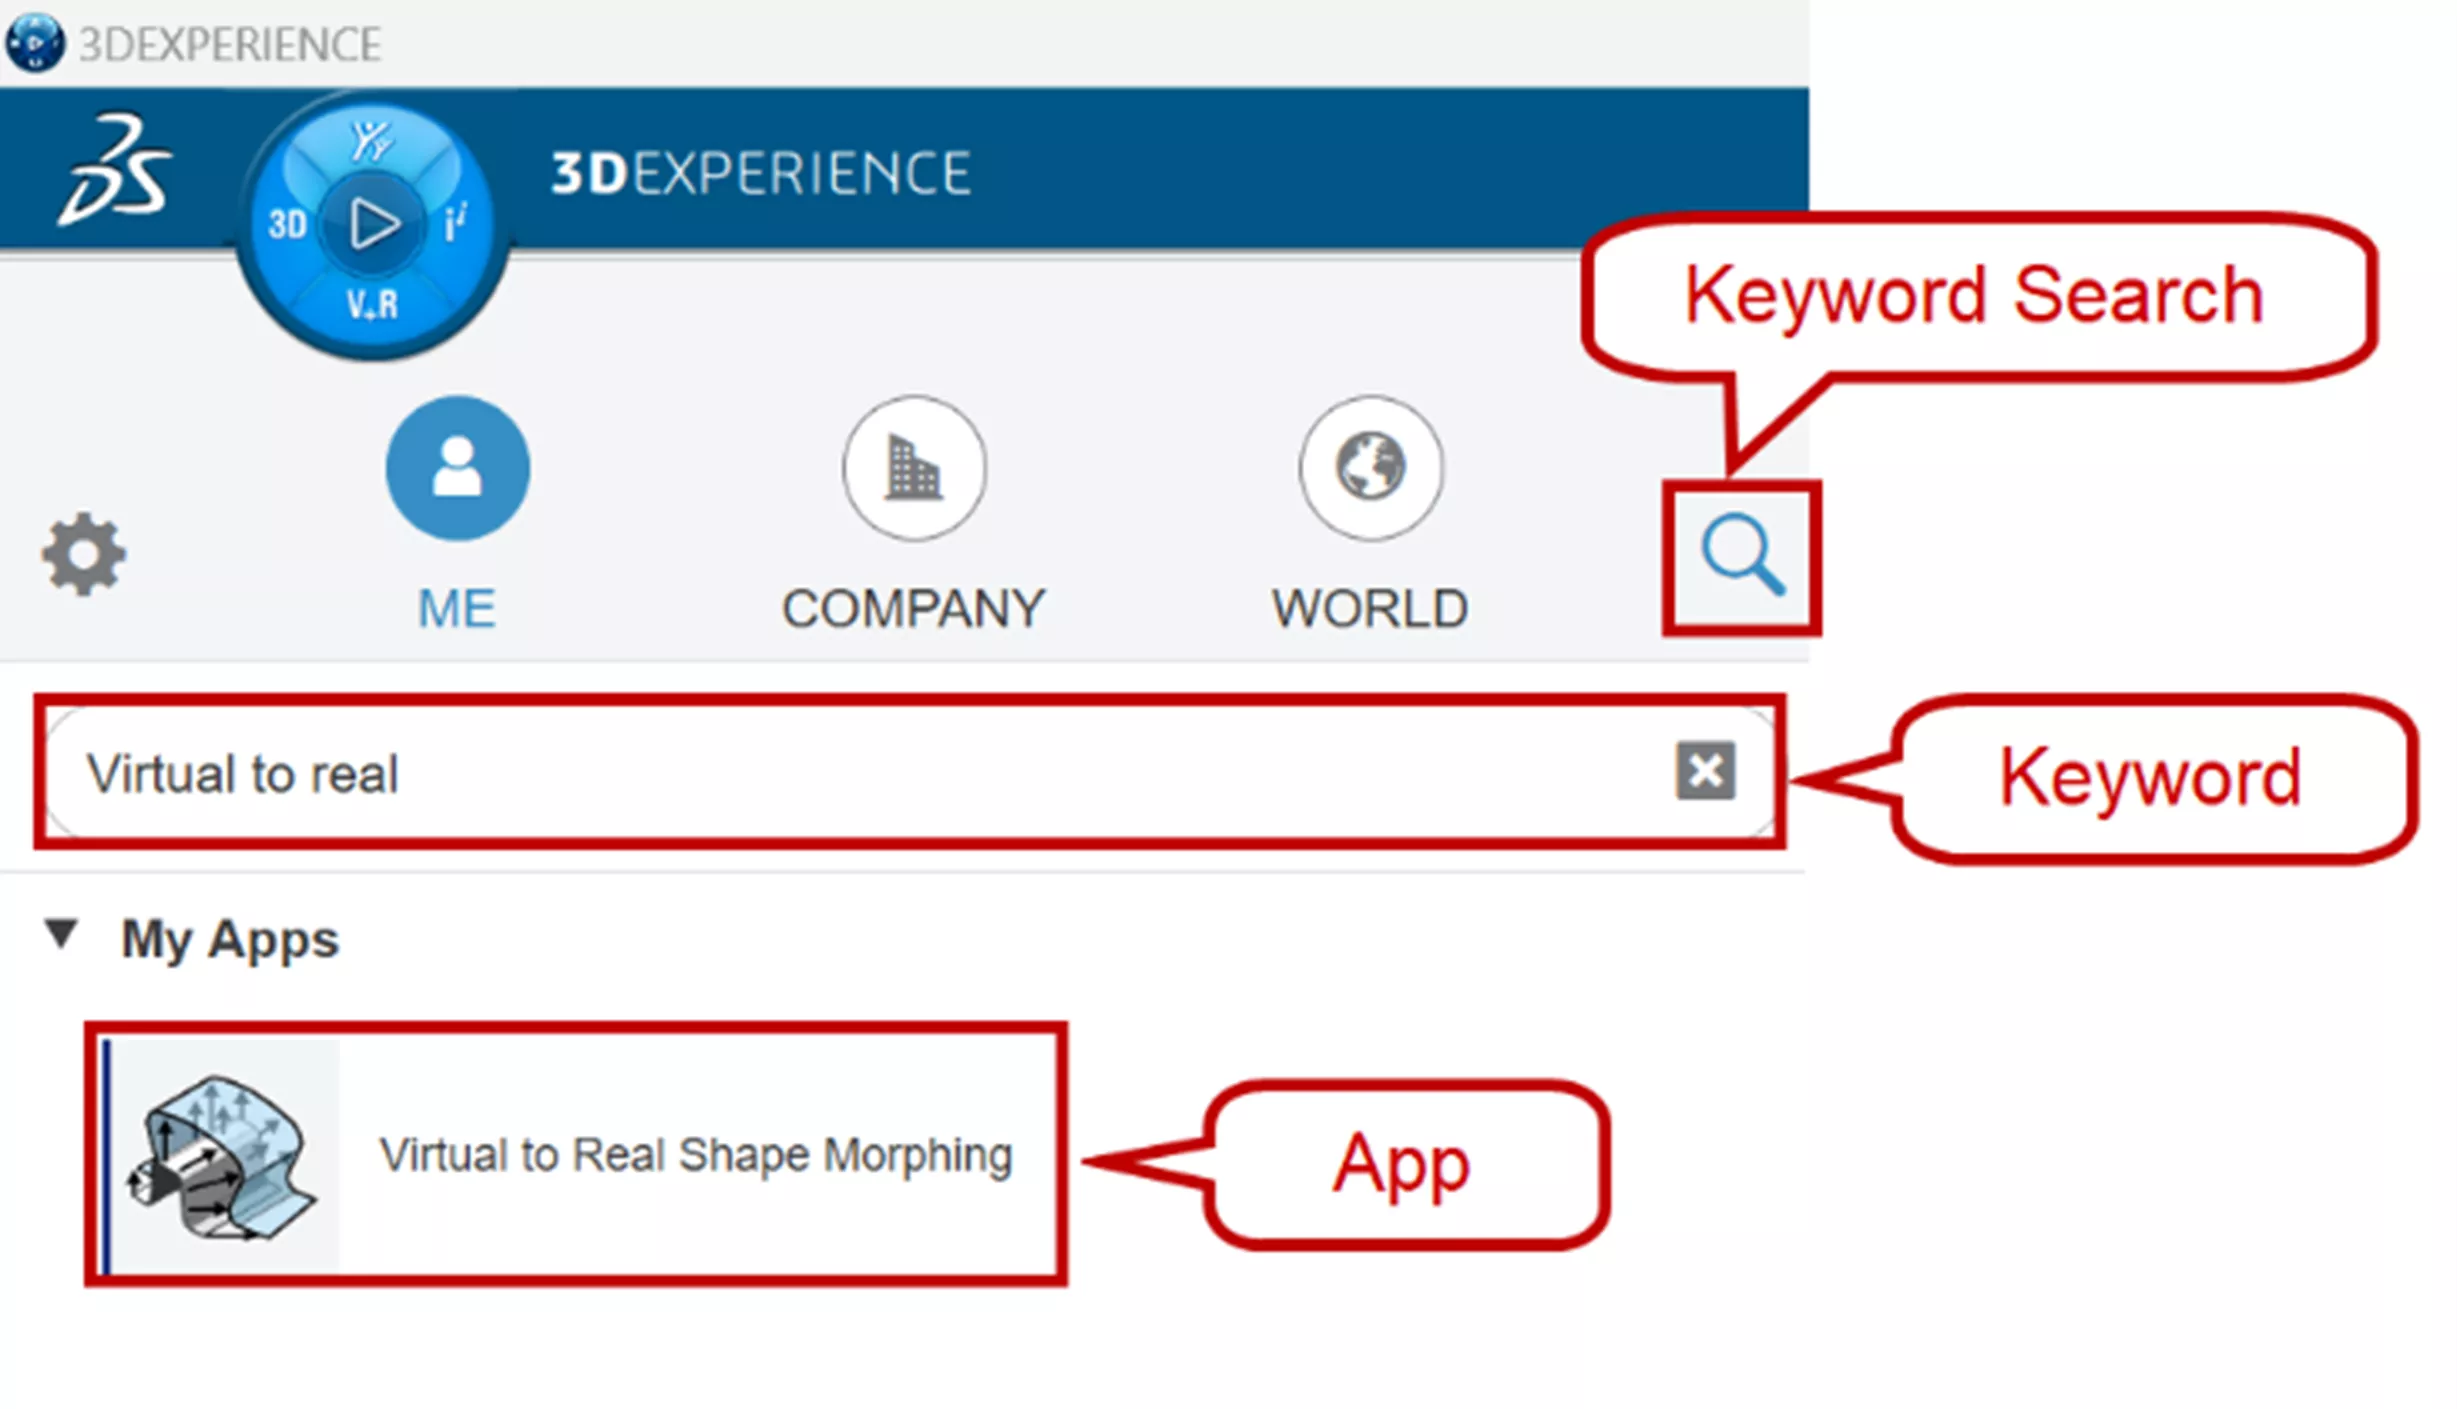Viewport: 2457px width, 1409px height.
Task: Click the V+R compass quadrant
Action: click(372, 303)
